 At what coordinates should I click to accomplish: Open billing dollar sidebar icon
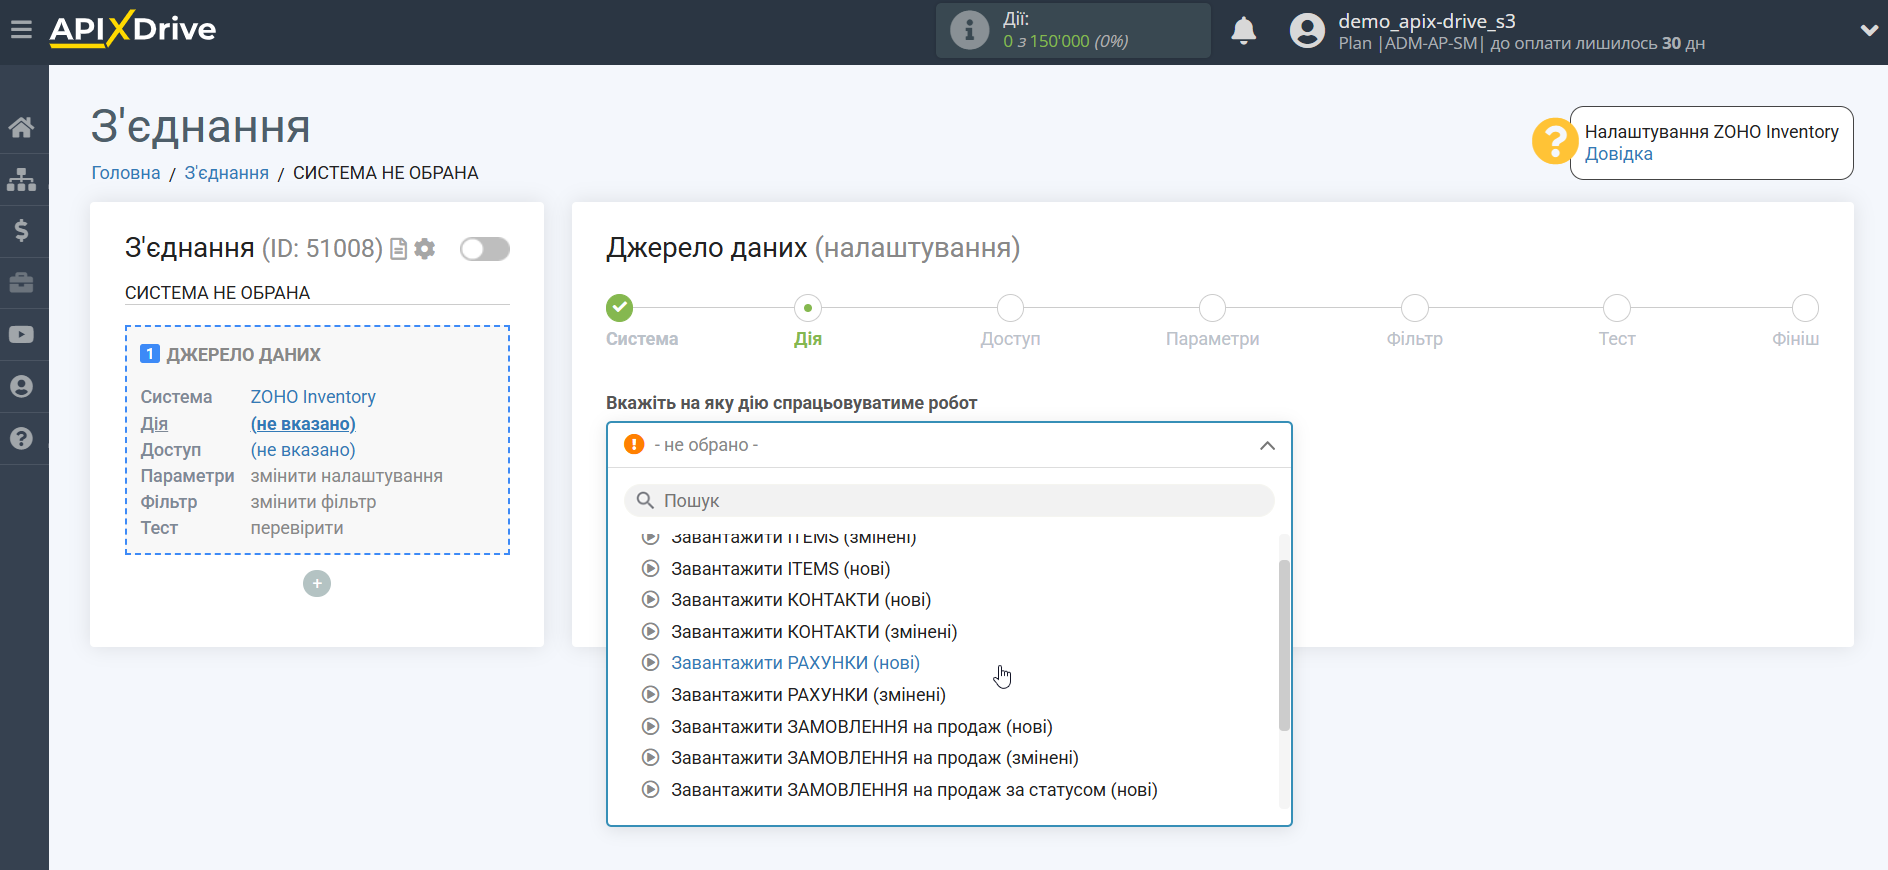tap(21, 231)
